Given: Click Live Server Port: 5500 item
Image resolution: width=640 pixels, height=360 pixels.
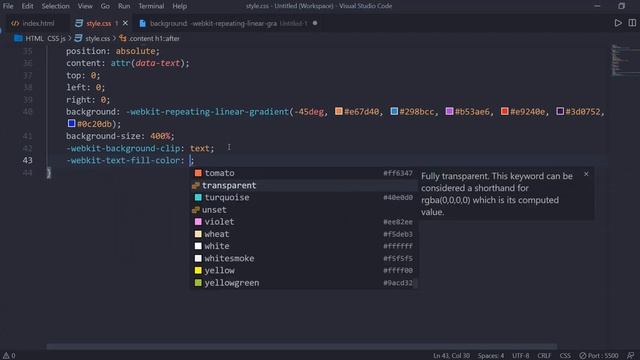Looking at the screenshot, I should tap(599, 356).
